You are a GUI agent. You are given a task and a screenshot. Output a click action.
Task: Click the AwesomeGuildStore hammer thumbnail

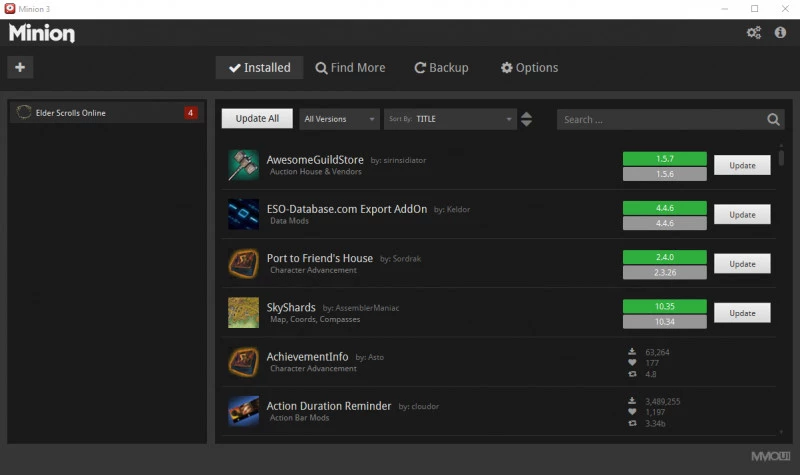(x=243, y=165)
